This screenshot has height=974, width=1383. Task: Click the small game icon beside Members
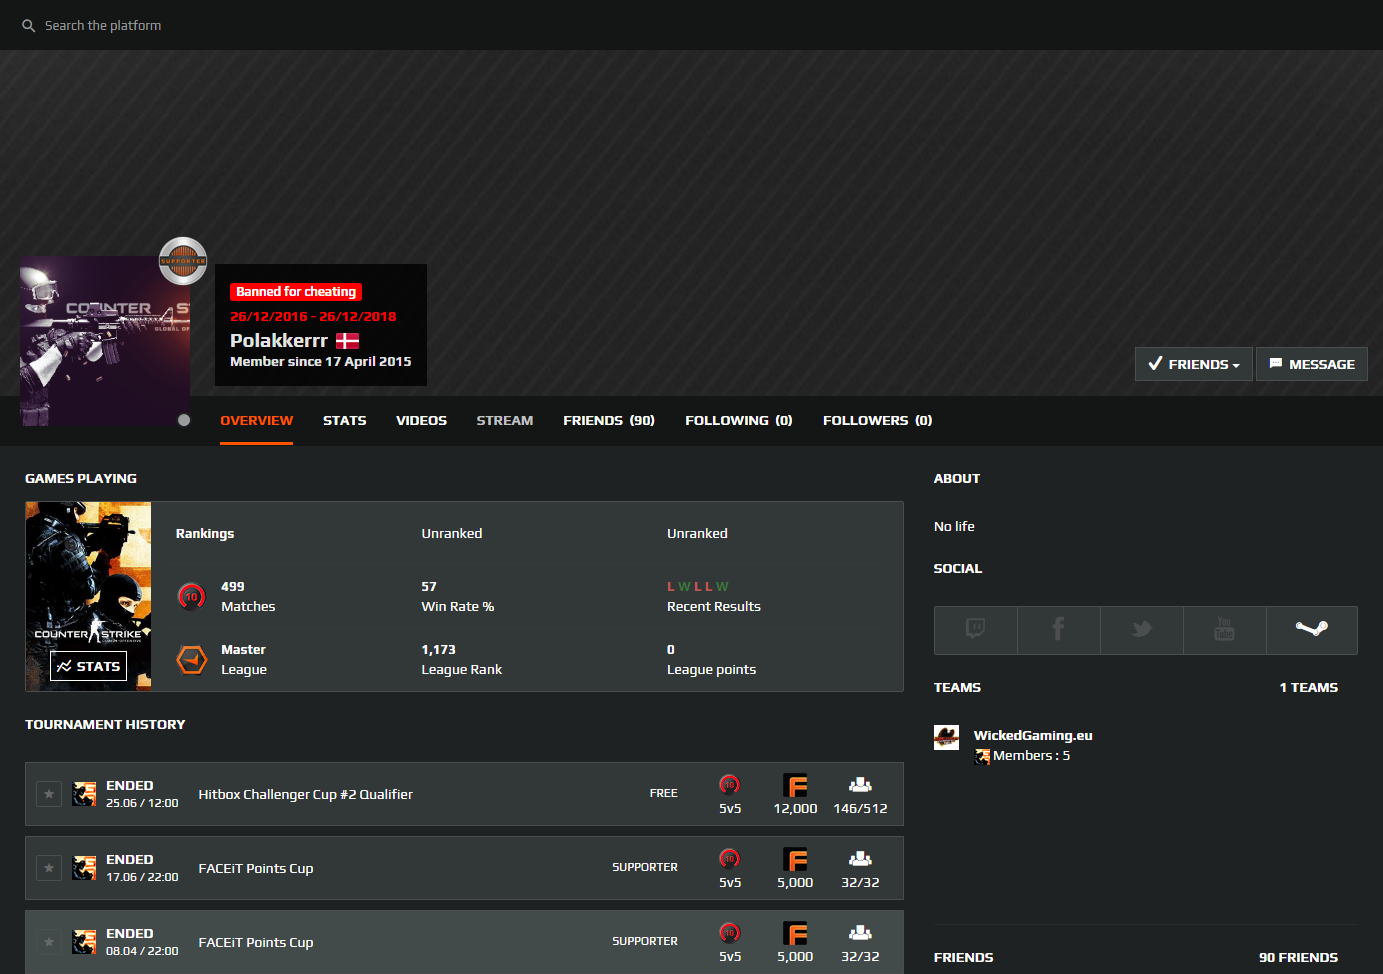click(x=983, y=757)
